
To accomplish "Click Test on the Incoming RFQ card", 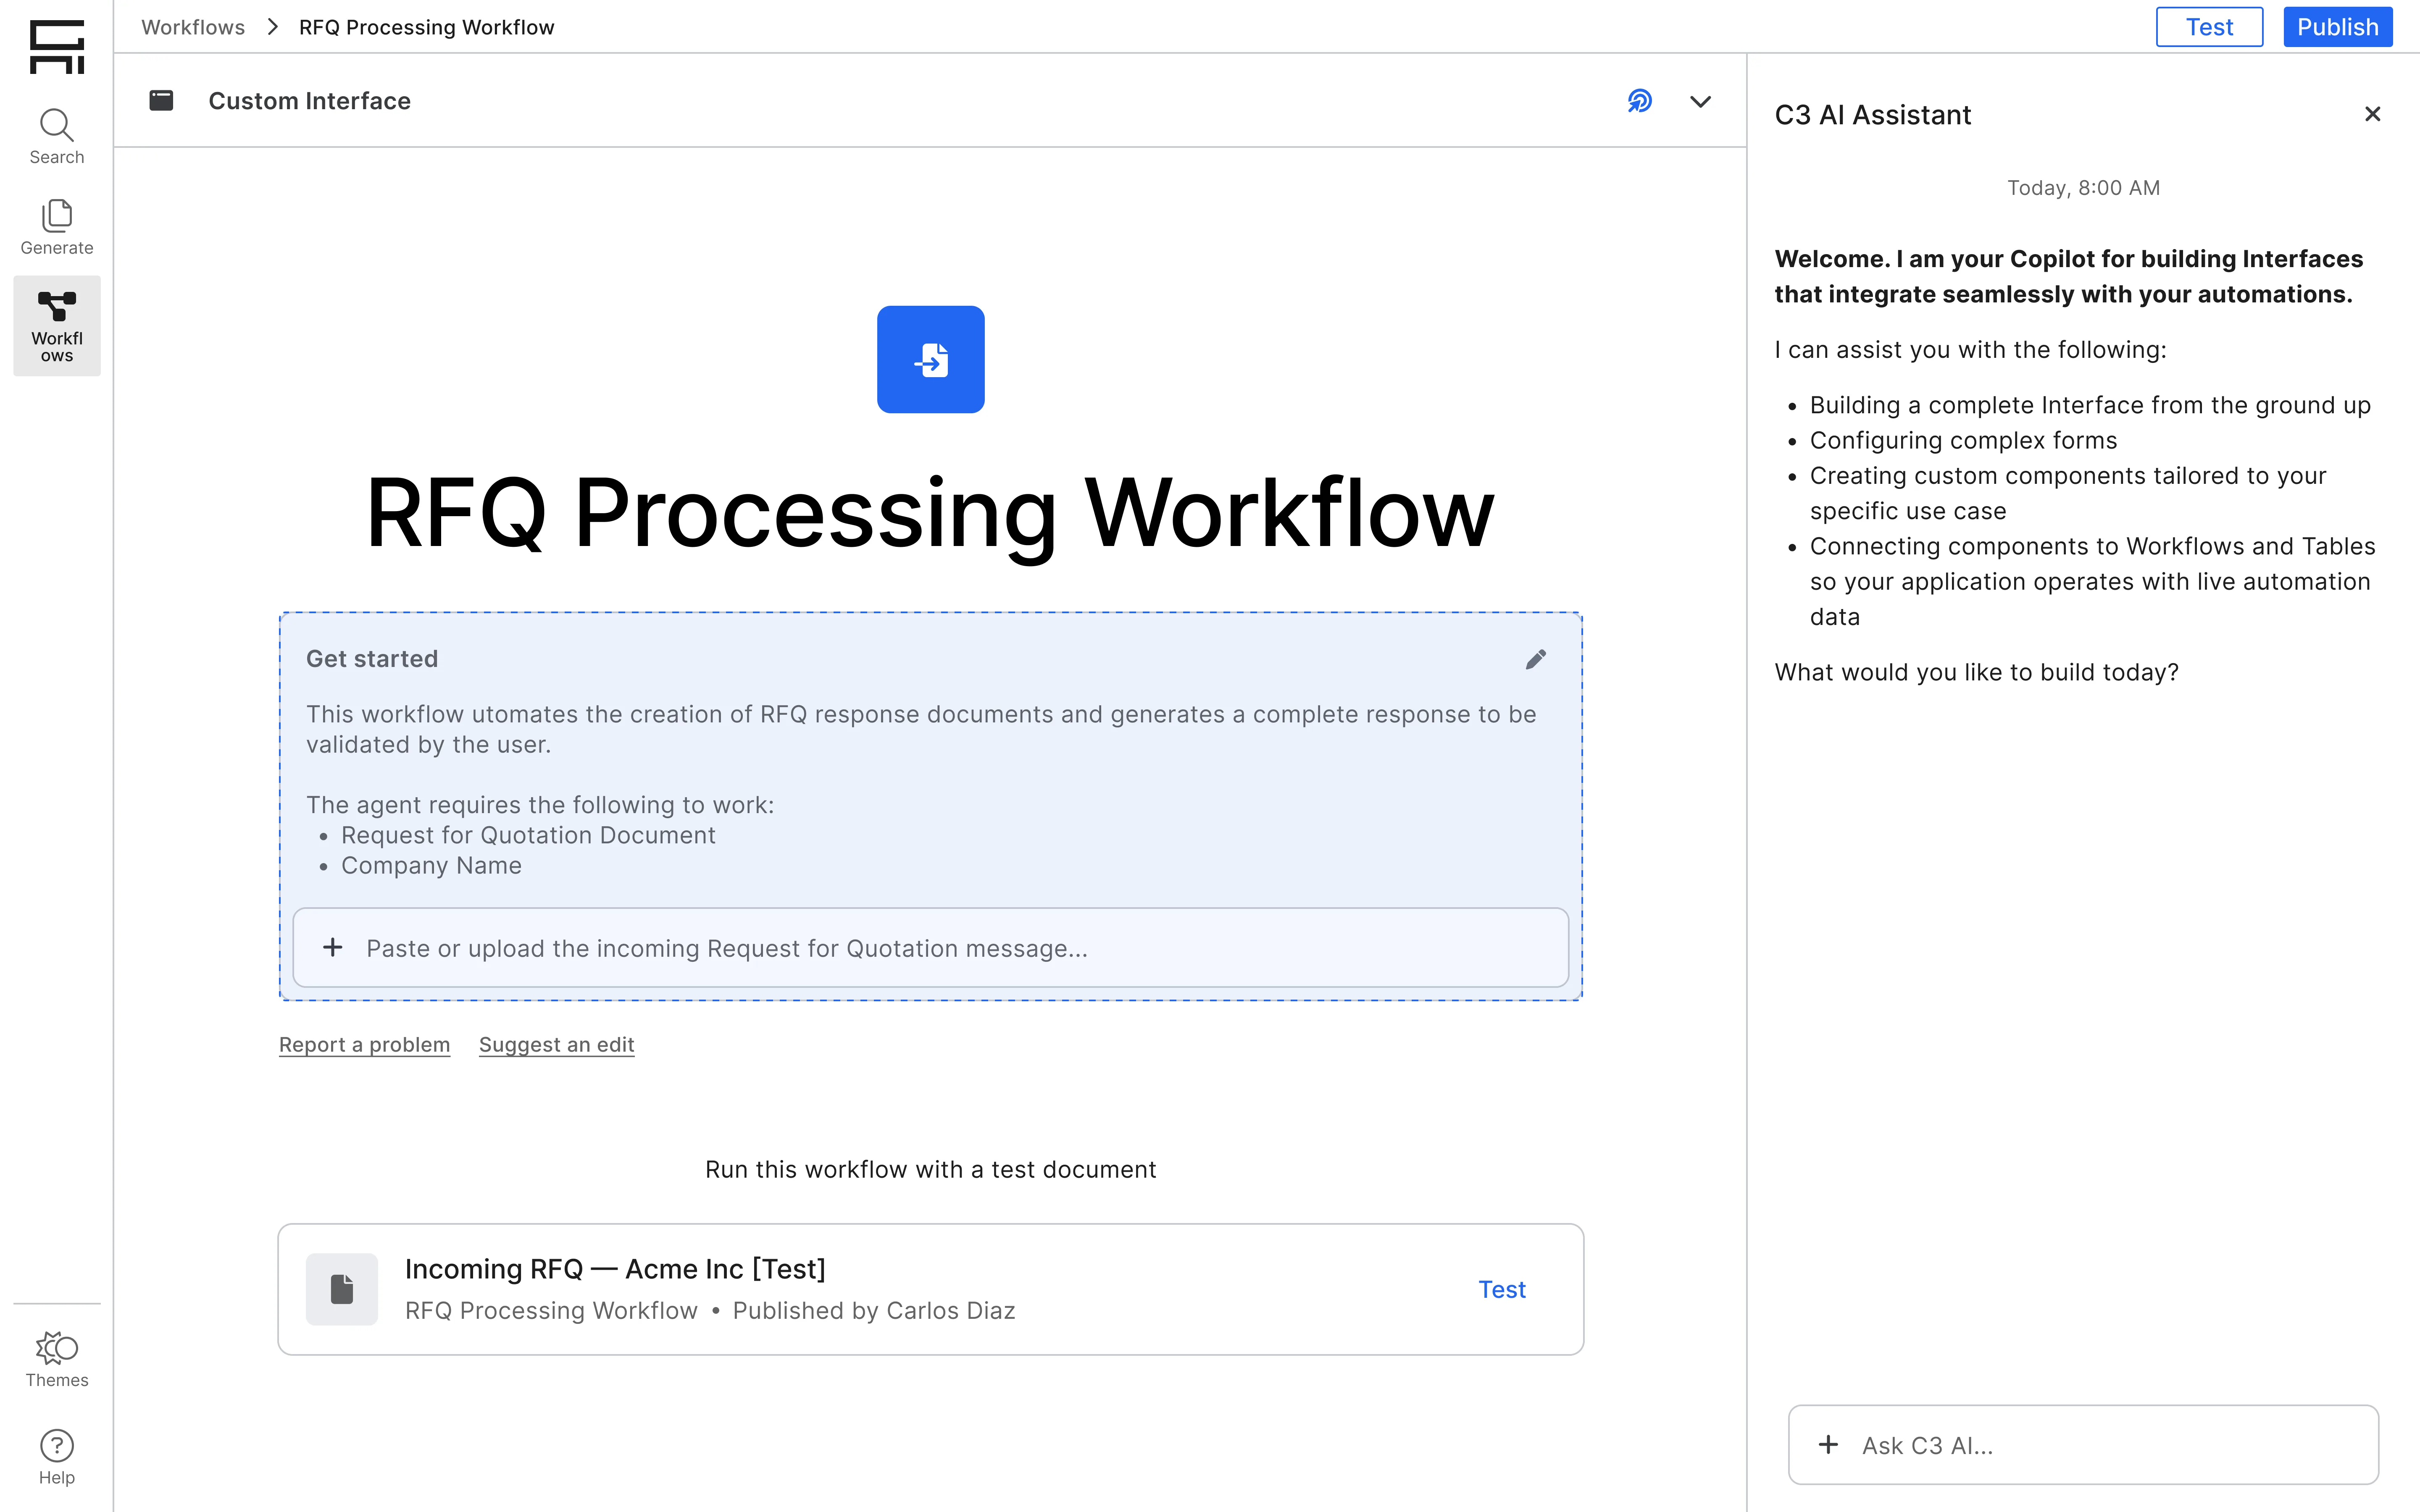I will point(1502,1289).
